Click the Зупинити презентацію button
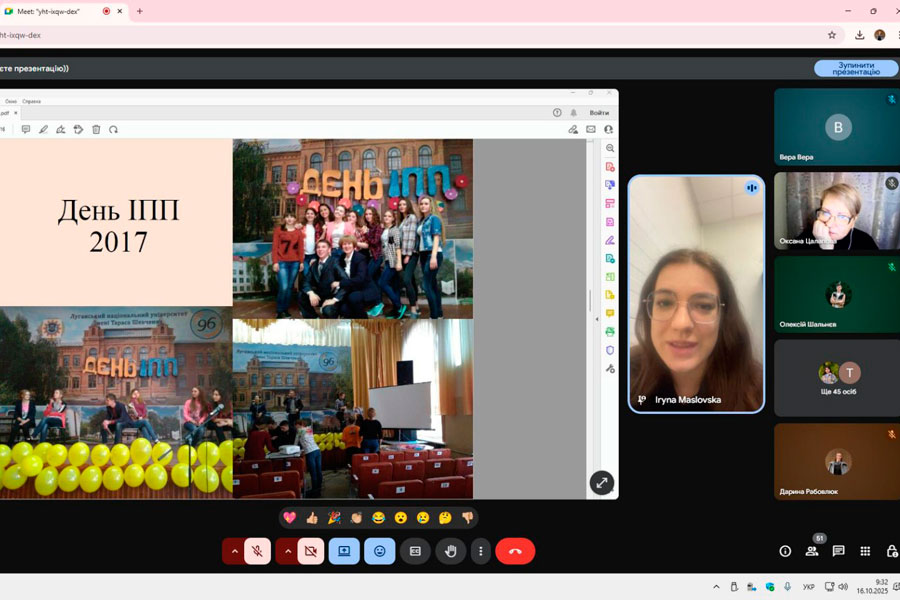 point(855,68)
